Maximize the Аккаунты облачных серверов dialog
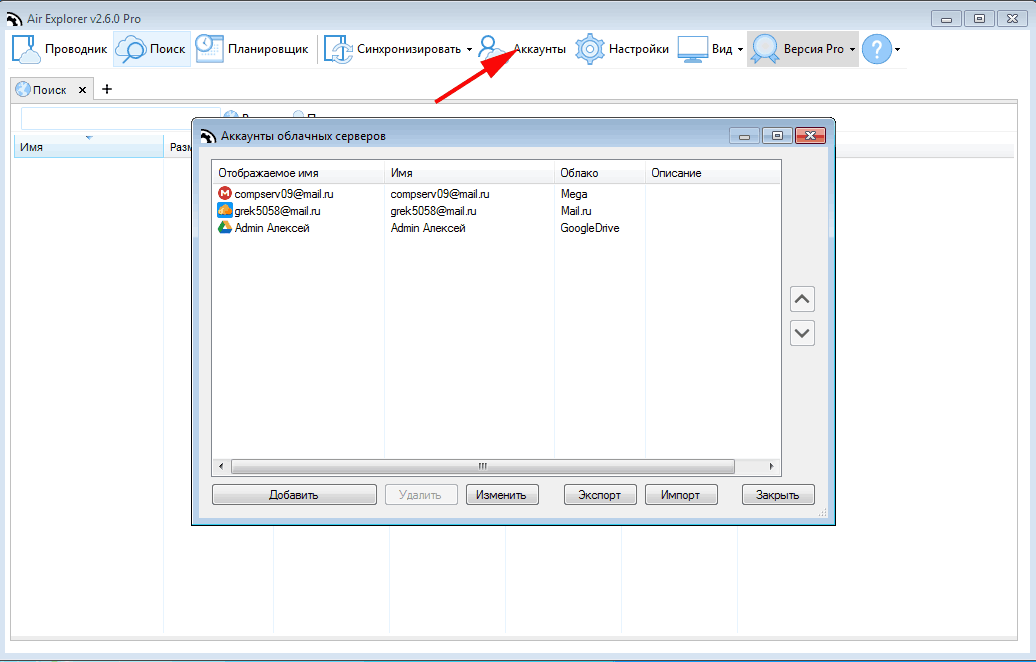The image size is (1036, 662). pyautogui.click(x=777, y=135)
